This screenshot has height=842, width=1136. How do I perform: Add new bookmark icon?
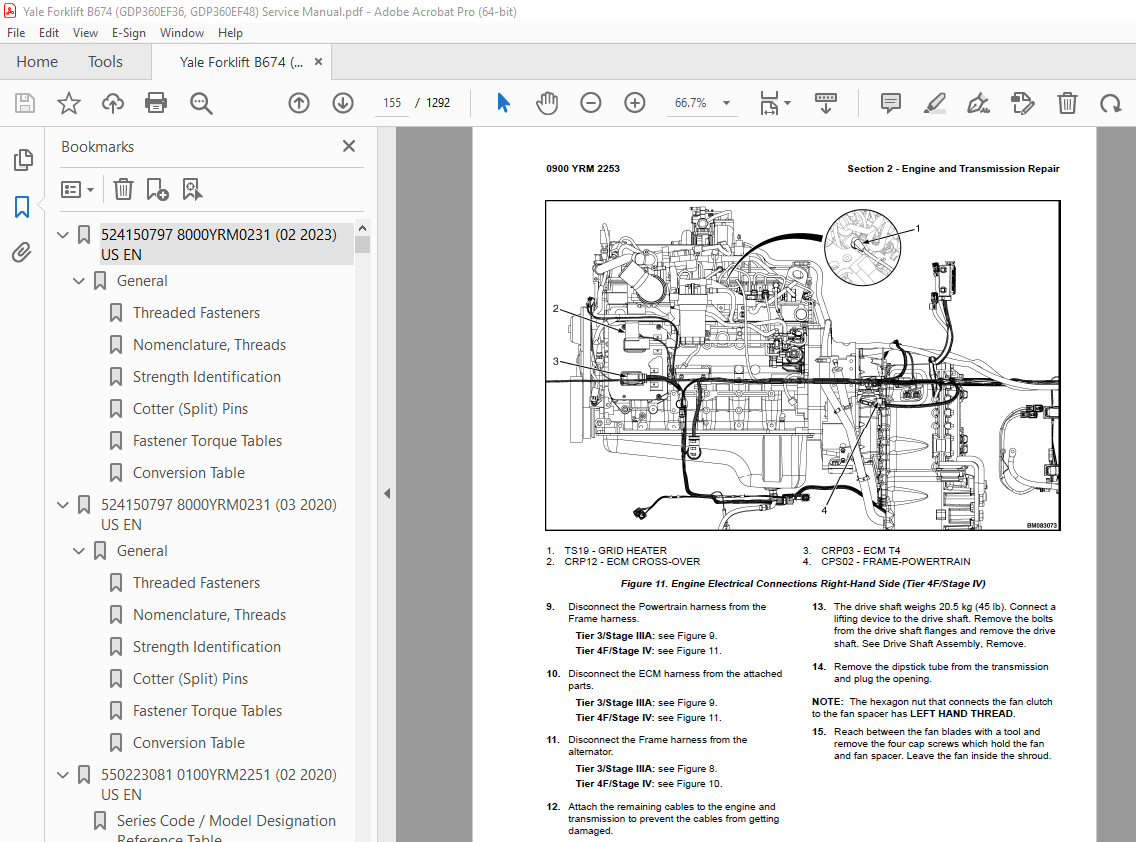pyautogui.click(x=157, y=189)
